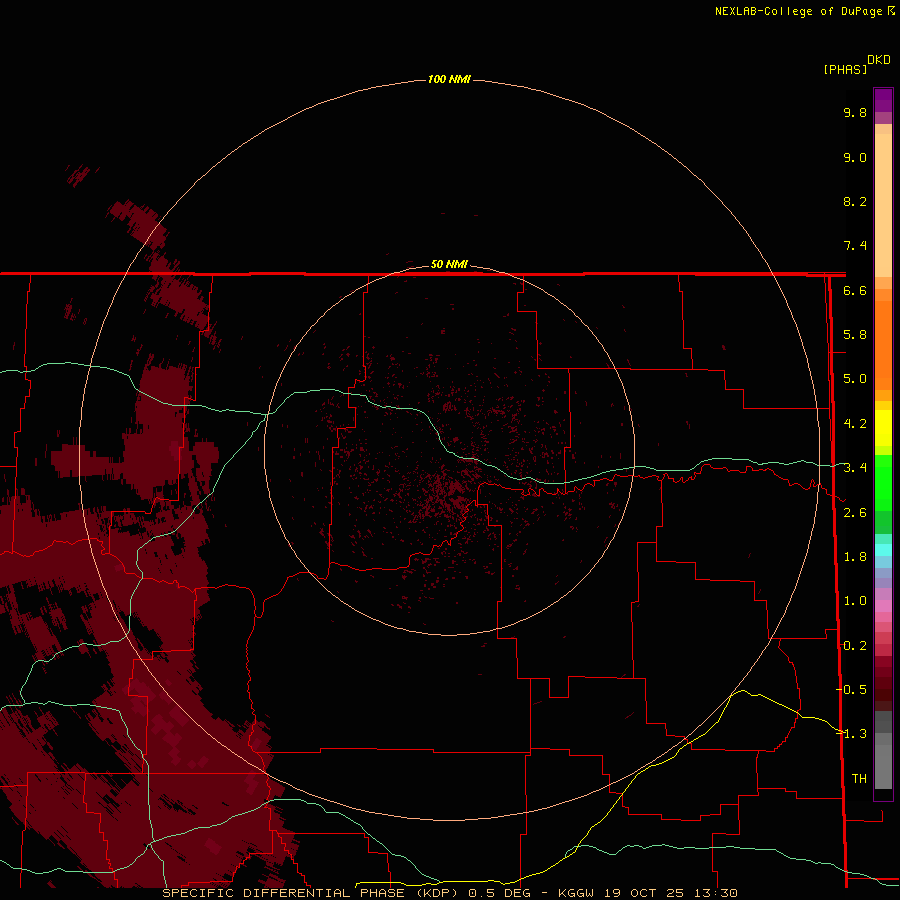Pick the pink band in color scale
The width and height of the screenshot is (900, 900).
click(883, 606)
